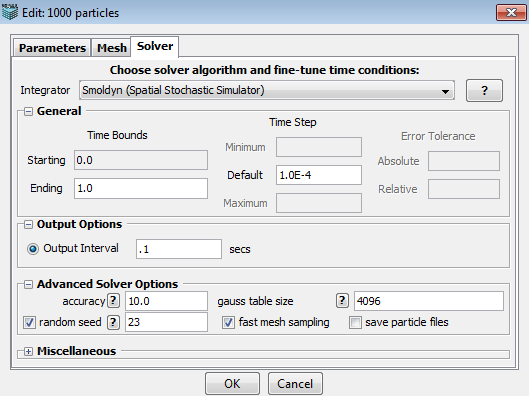Click the random seed value field
The width and height of the screenshot is (529, 396).
point(166,322)
